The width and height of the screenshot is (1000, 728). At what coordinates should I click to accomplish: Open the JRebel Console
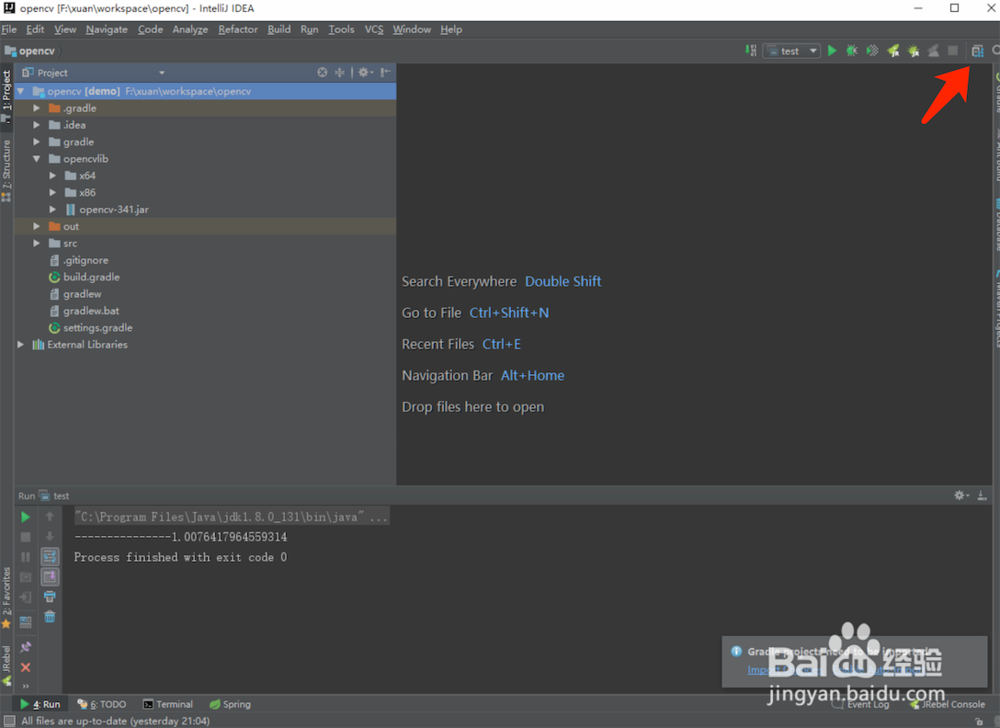click(x=947, y=704)
